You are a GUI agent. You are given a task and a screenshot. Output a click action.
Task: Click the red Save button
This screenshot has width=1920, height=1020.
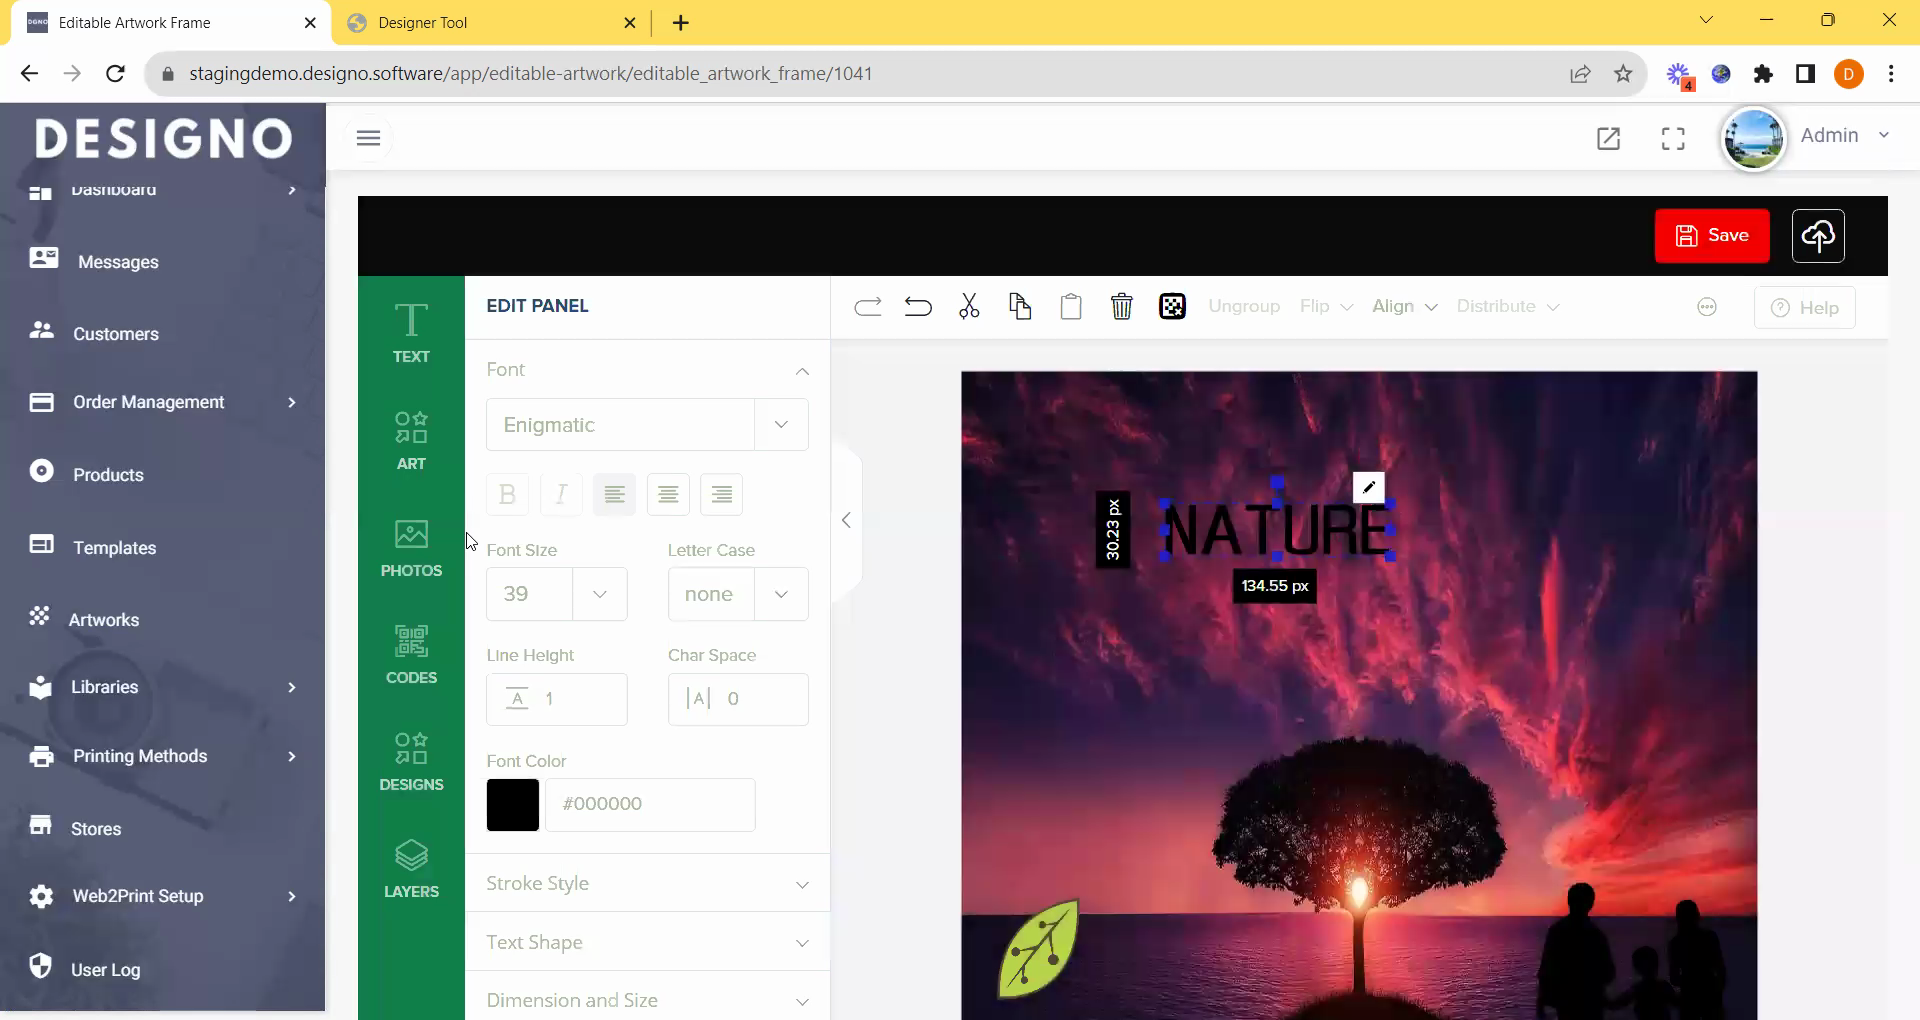[1711, 236]
